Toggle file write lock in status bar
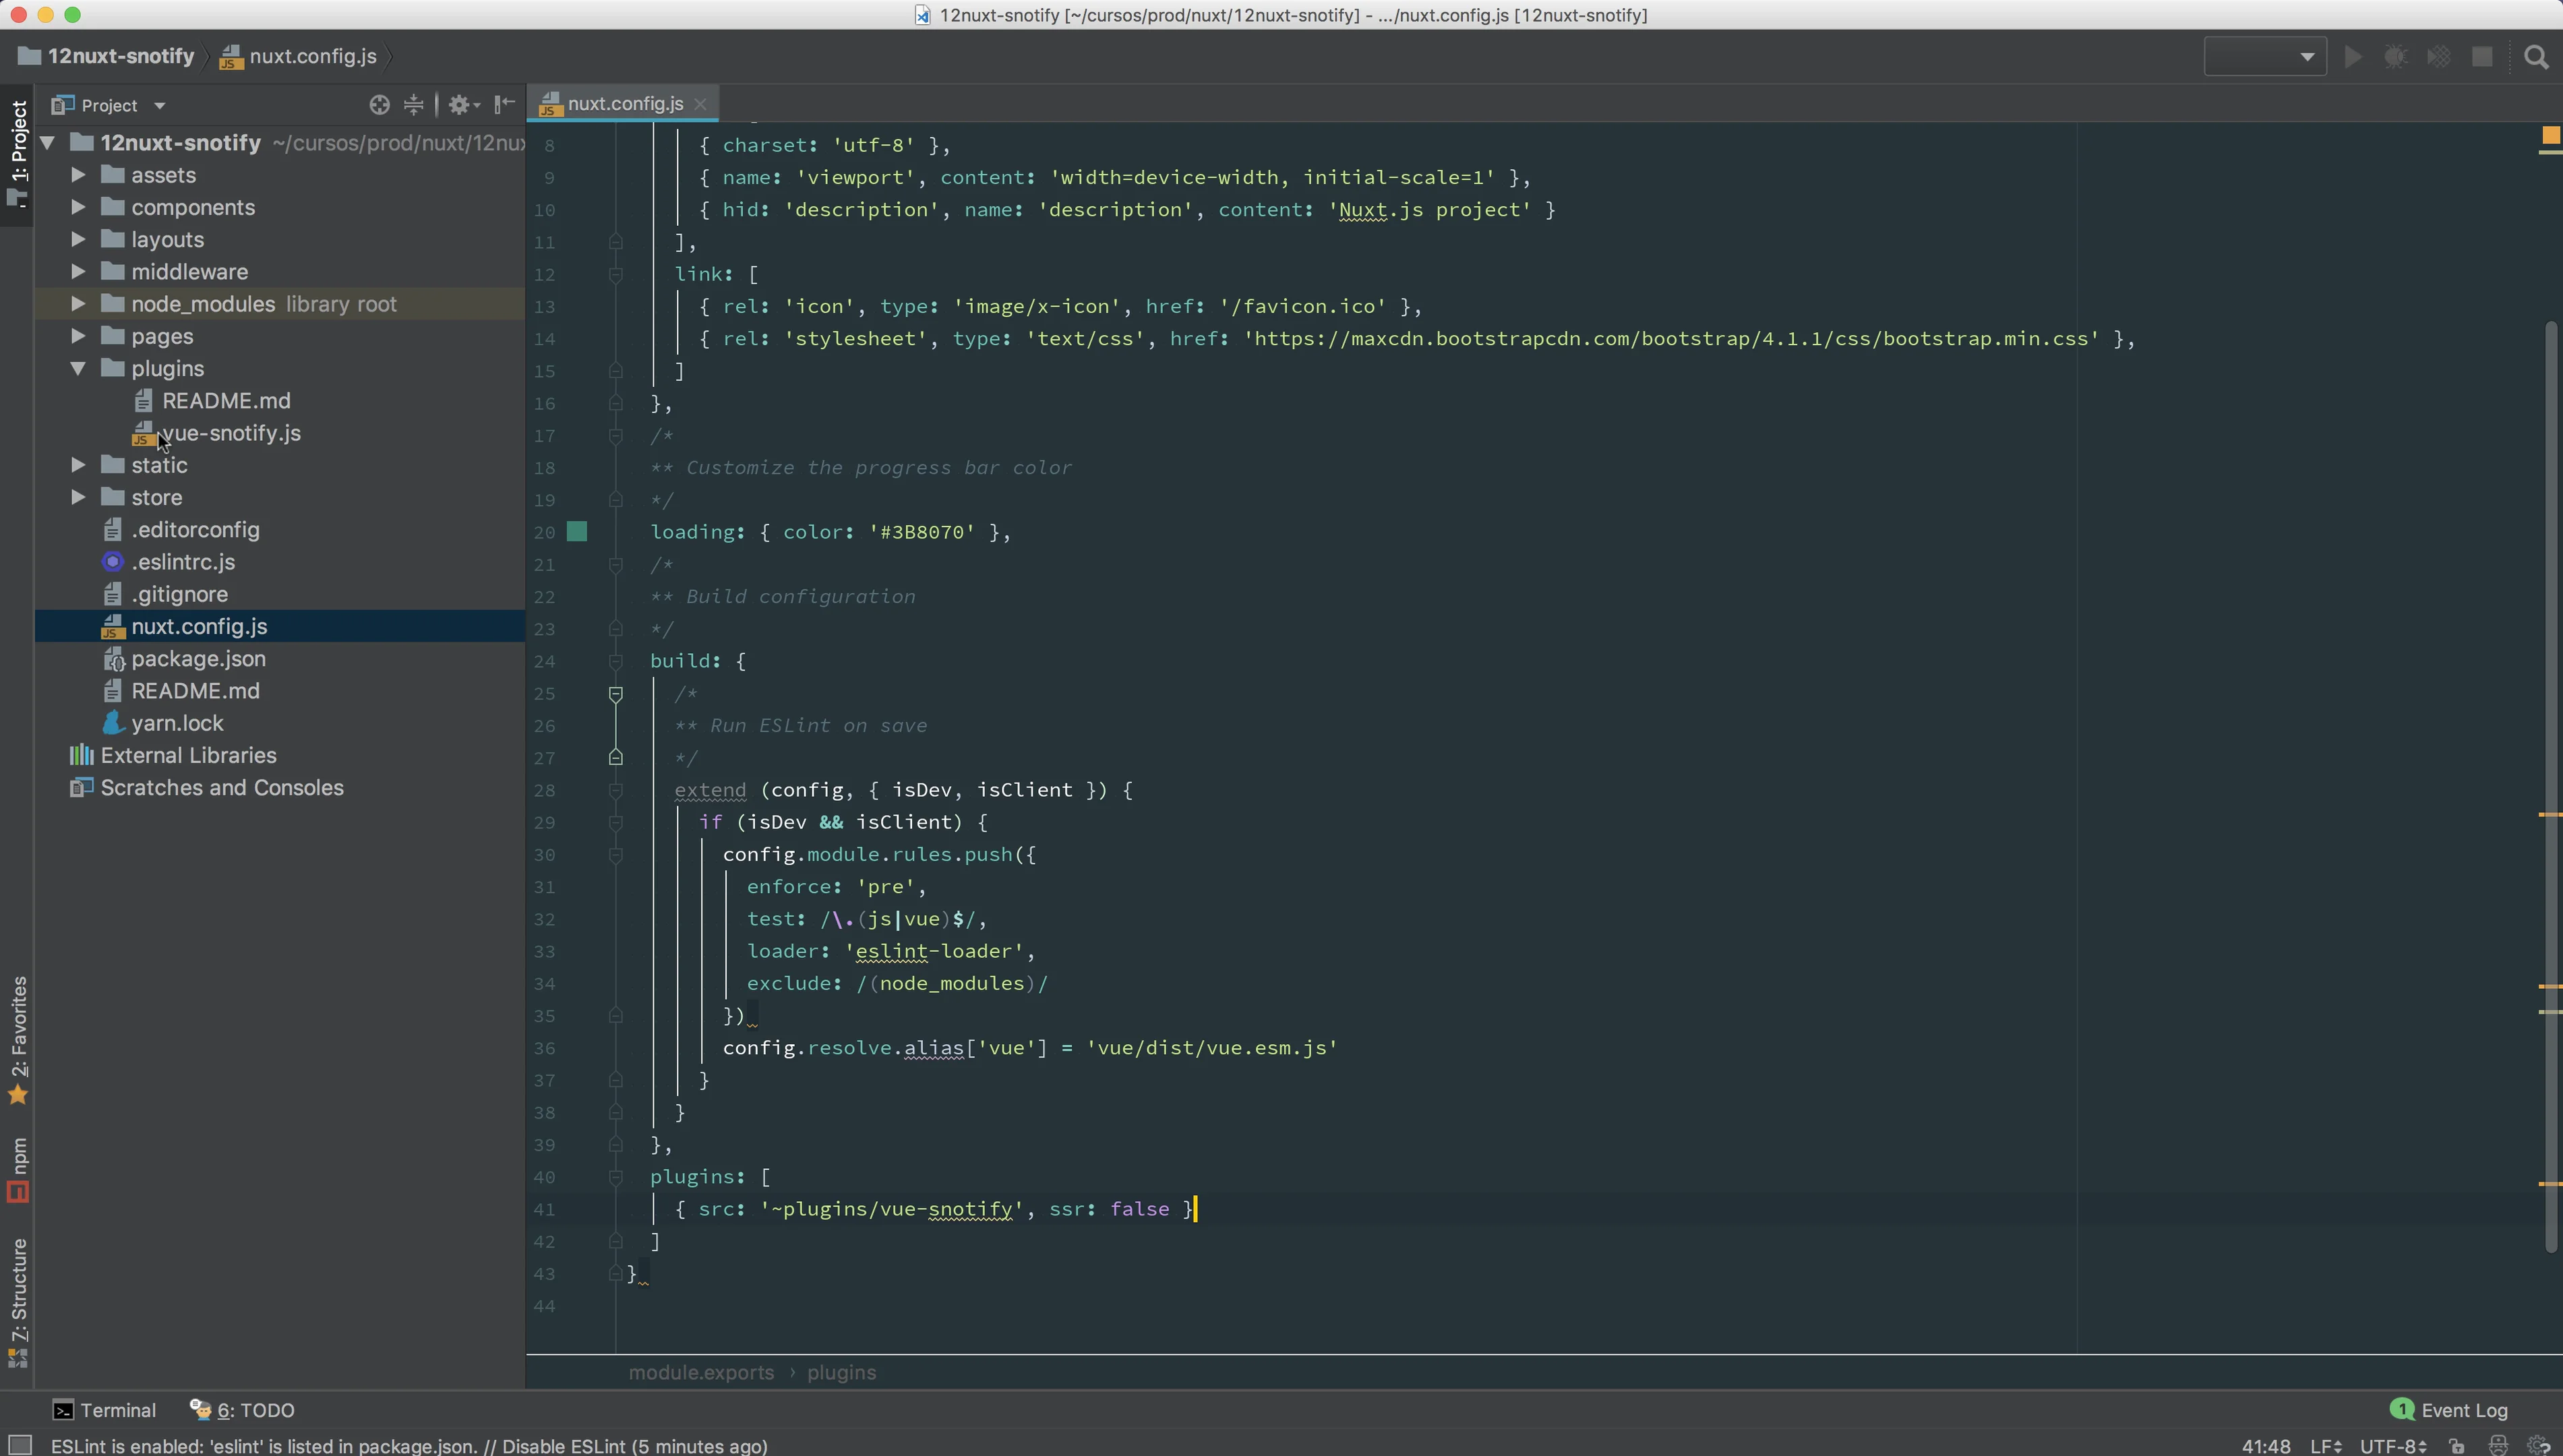 point(2456,1446)
